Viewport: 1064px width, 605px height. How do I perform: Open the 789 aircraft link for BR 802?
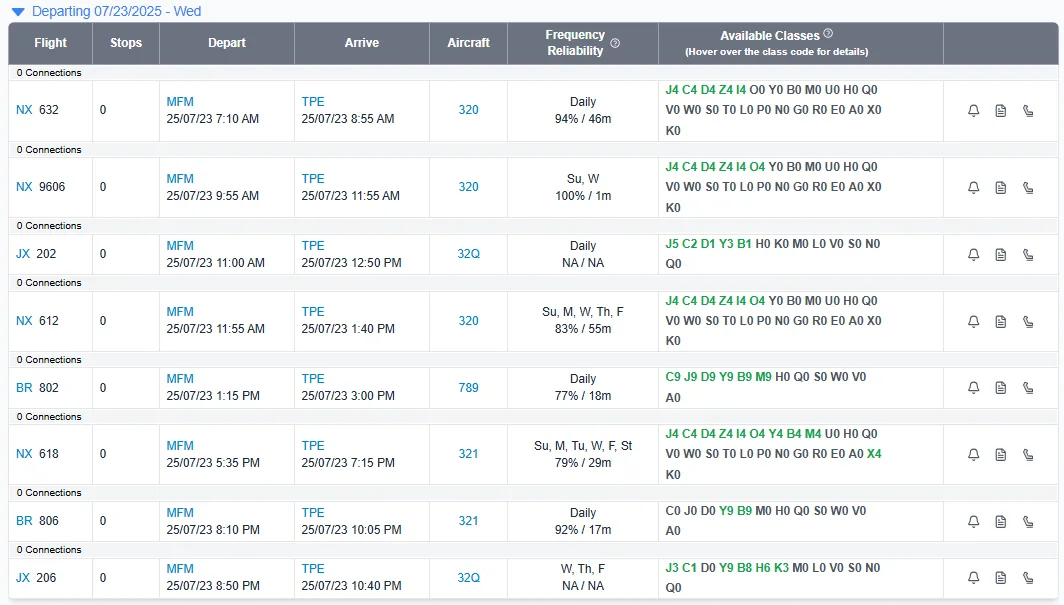coord(468,388)
